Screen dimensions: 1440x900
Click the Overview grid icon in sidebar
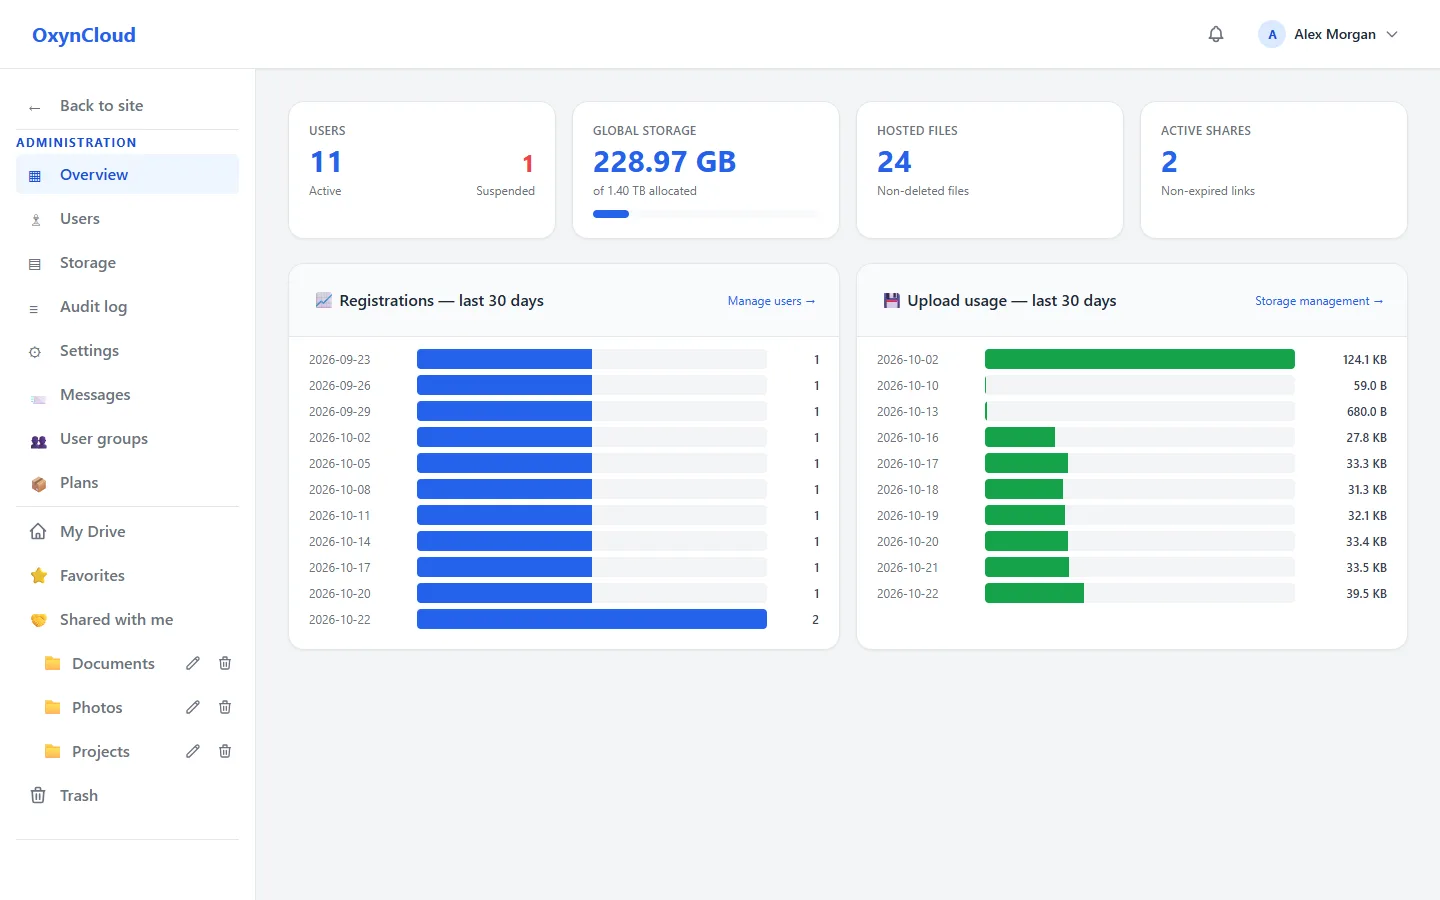click(x=35, y=176)
